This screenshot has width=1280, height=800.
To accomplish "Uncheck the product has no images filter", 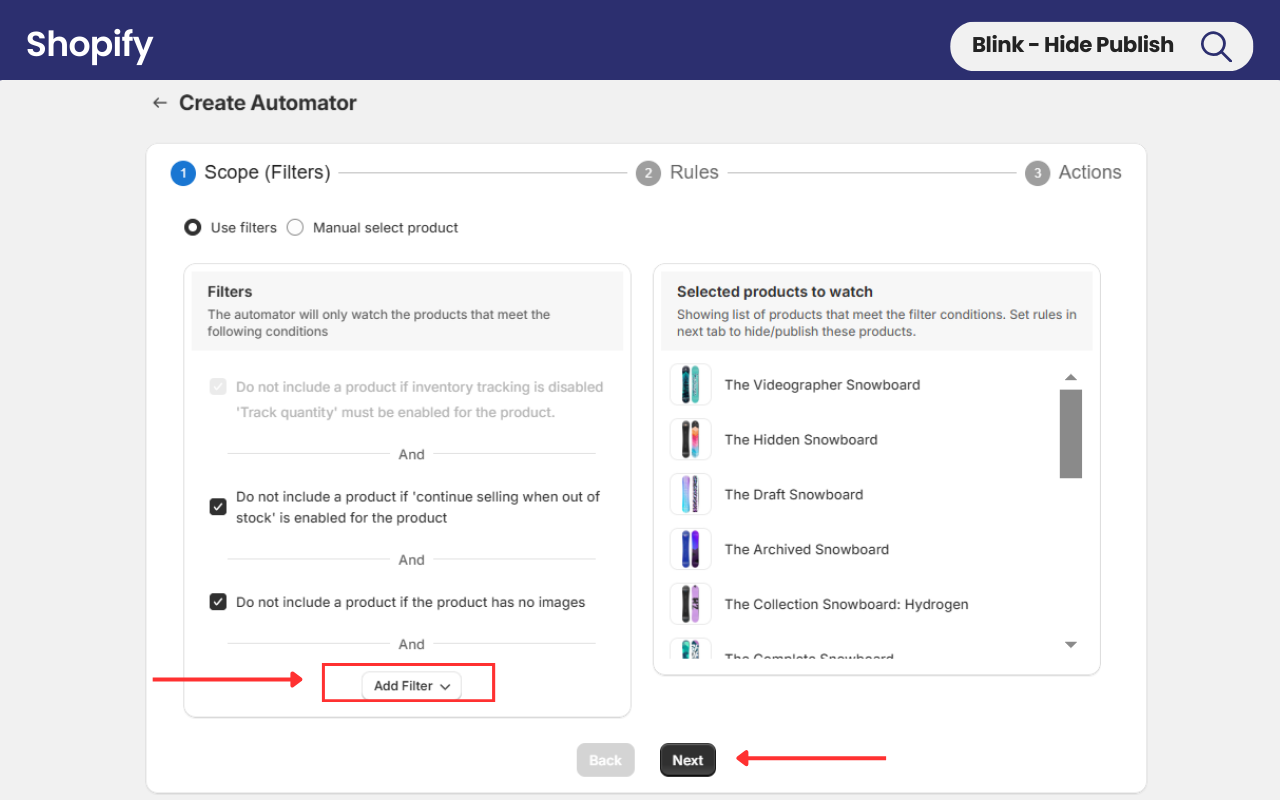I will [x=218, y=602].
